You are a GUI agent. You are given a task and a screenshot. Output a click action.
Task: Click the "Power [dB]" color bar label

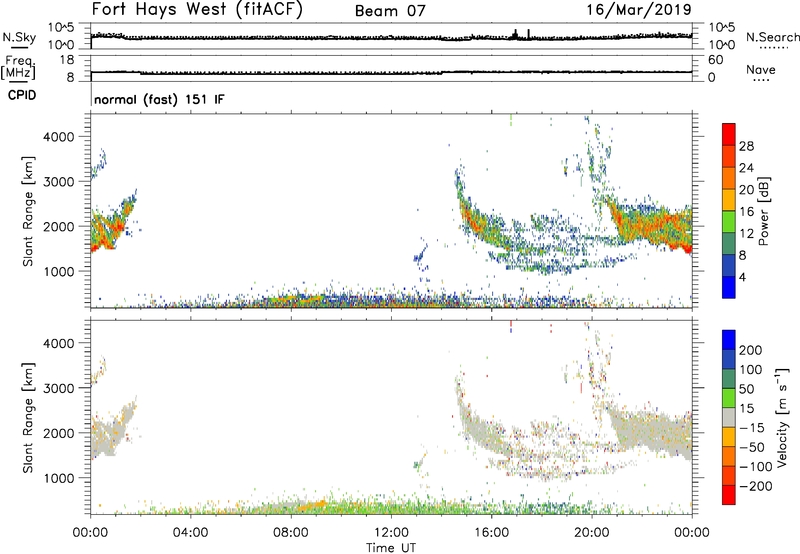coord(763,211)
